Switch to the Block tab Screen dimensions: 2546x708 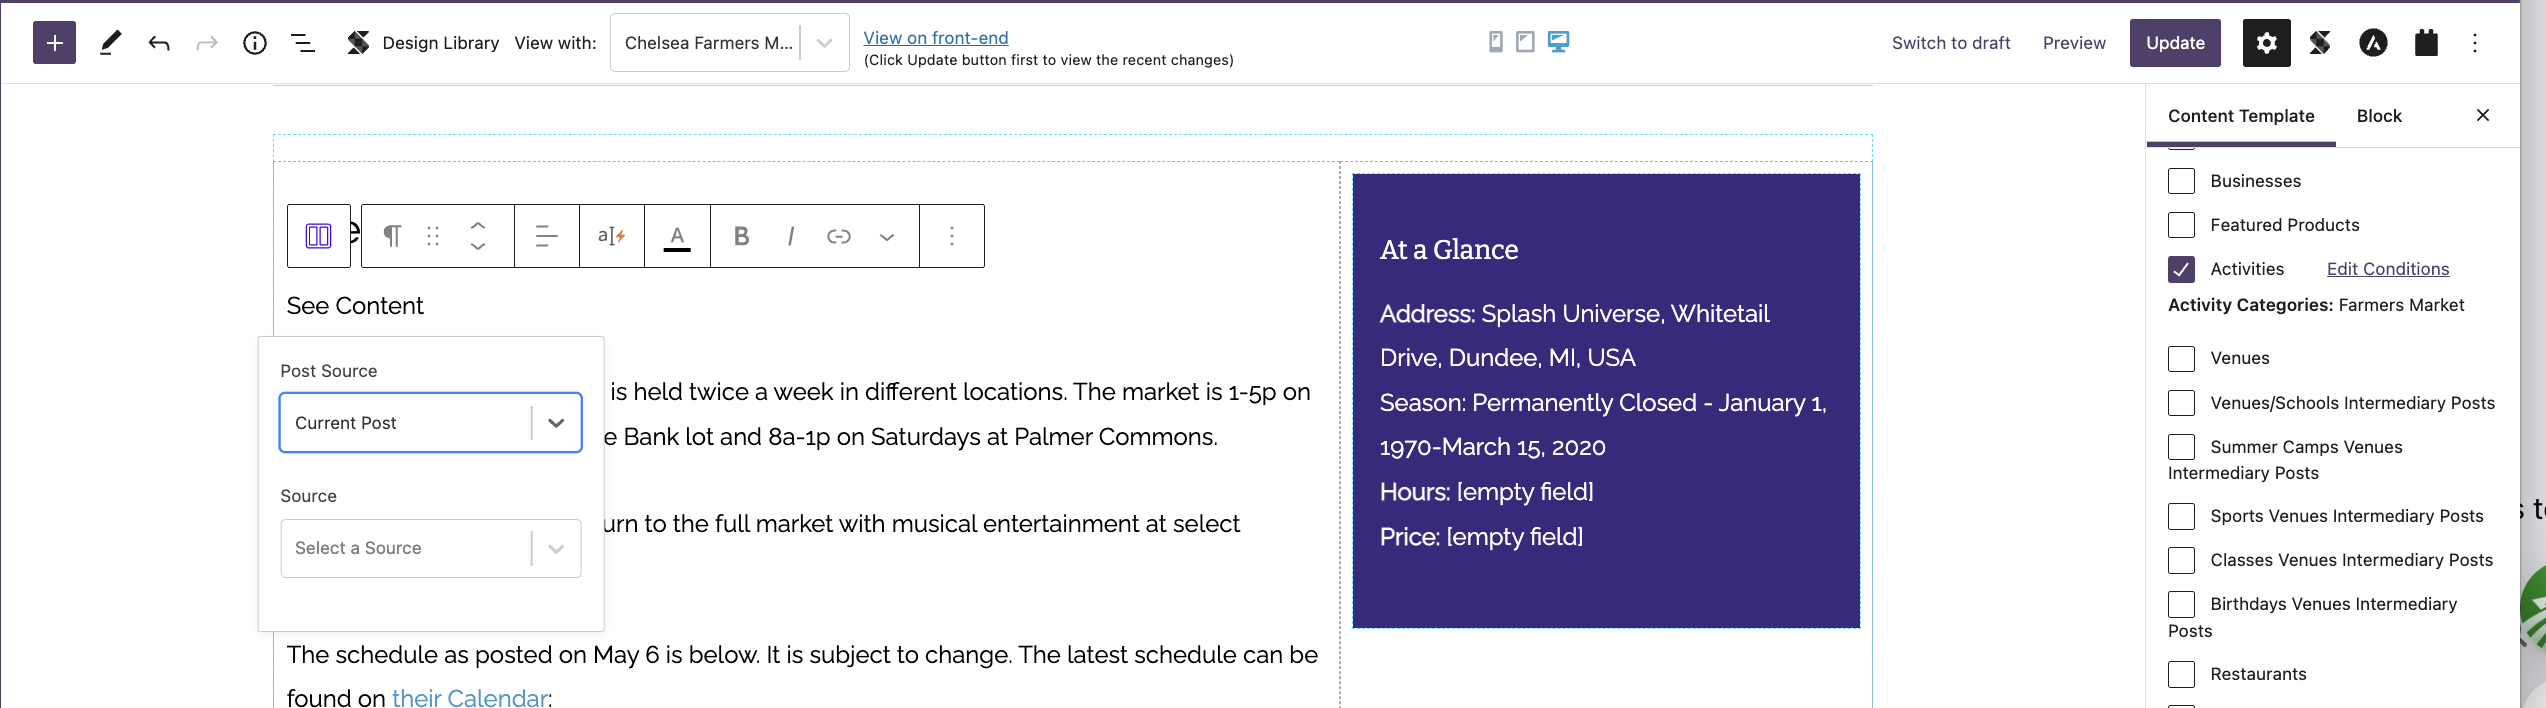pyautogui.click(x=2379, y=116)
